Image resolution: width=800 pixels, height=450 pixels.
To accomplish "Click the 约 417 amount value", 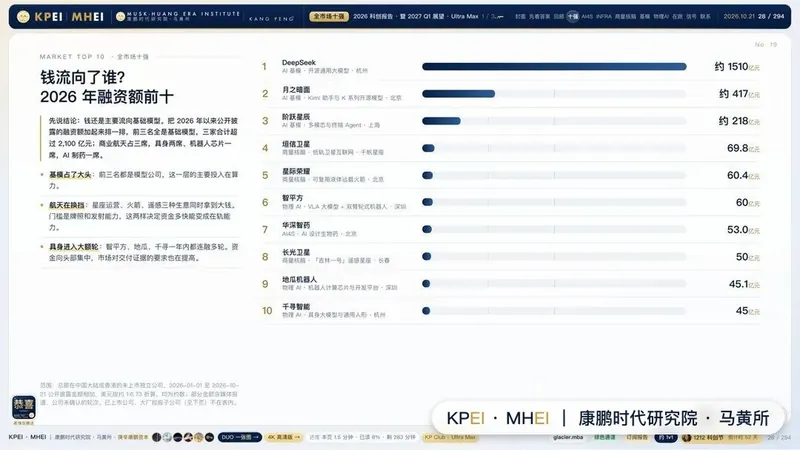I will [734, 93].
